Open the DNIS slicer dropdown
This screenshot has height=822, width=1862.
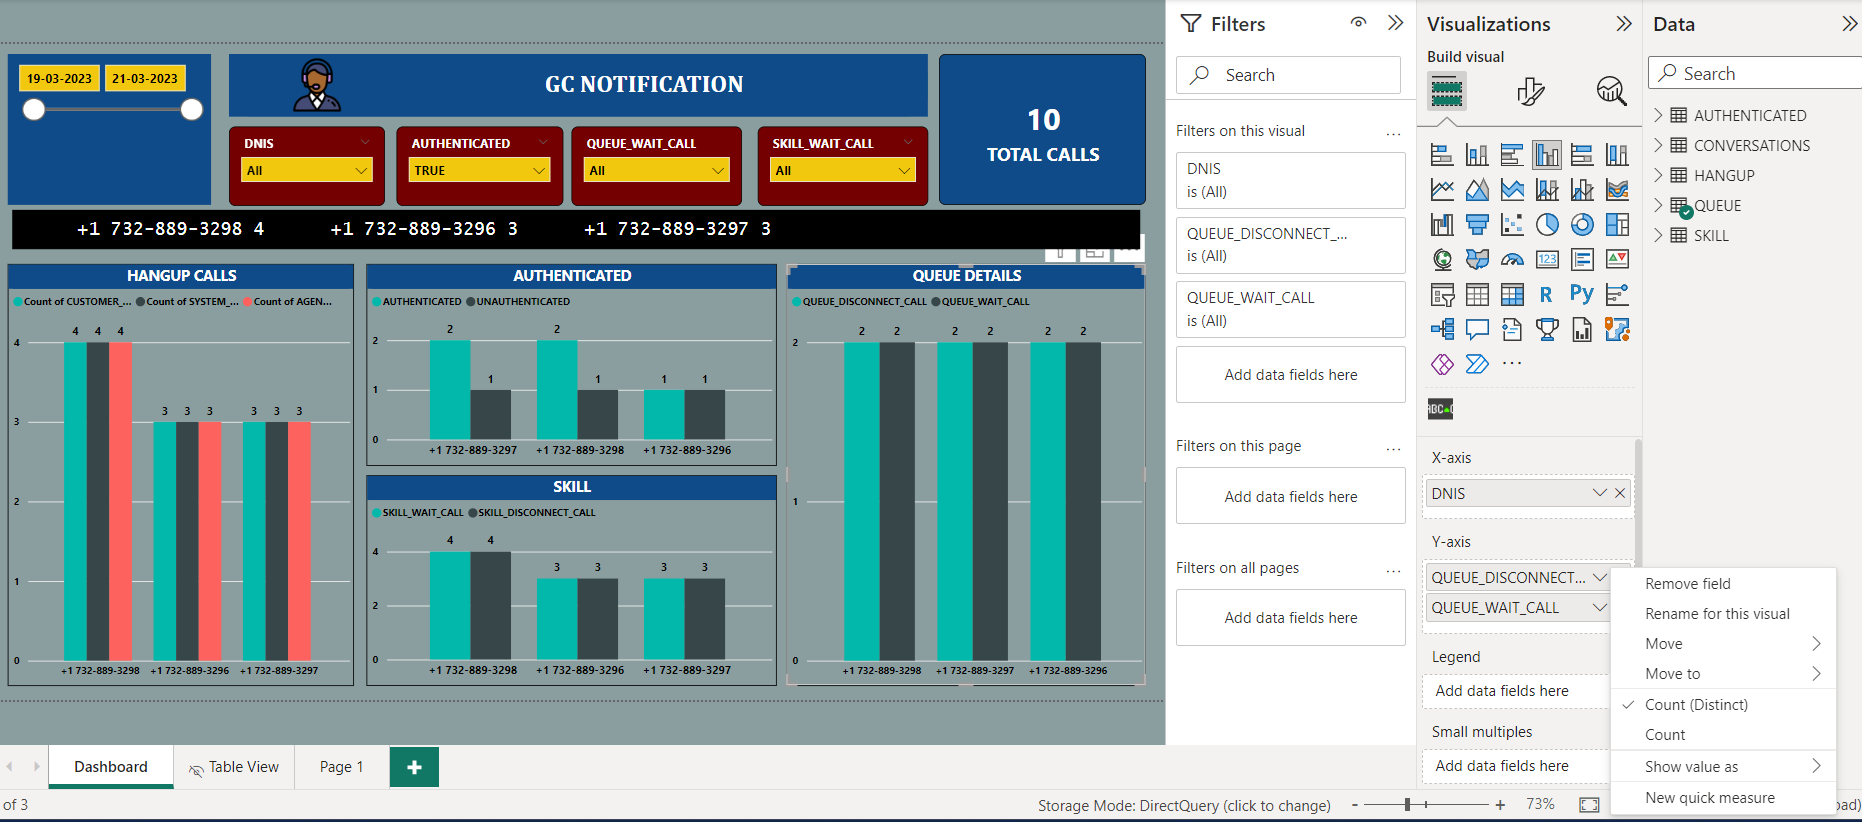click(x=307, y=170)
